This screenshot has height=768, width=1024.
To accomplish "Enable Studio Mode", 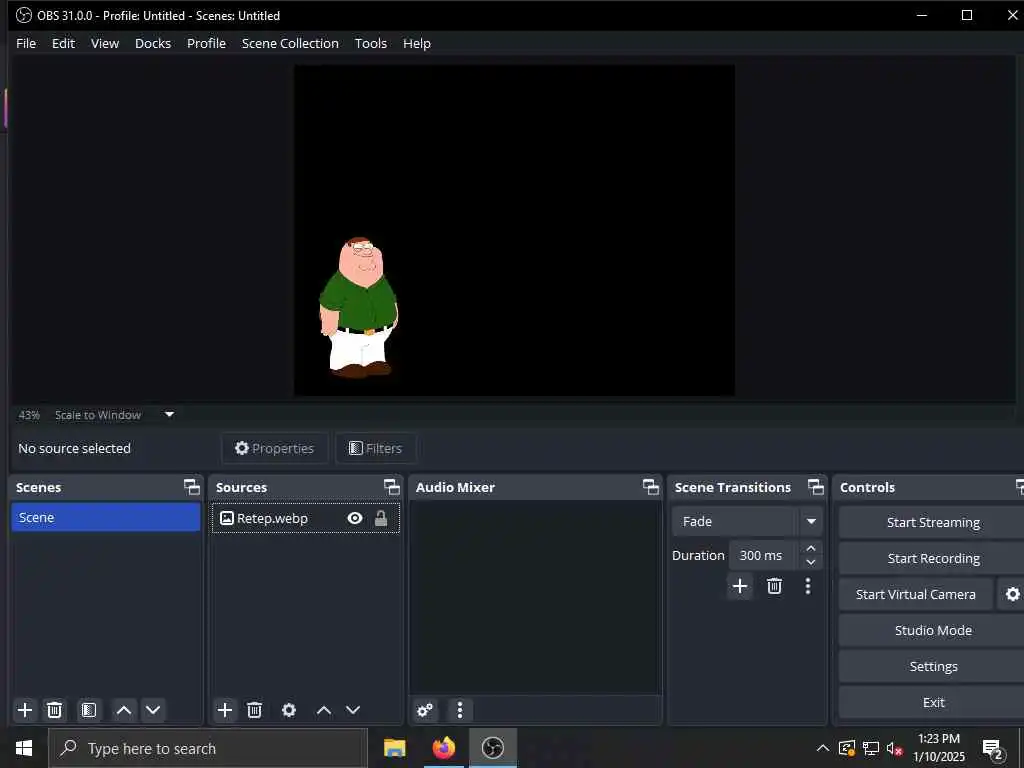I will (x=932, y=630).
